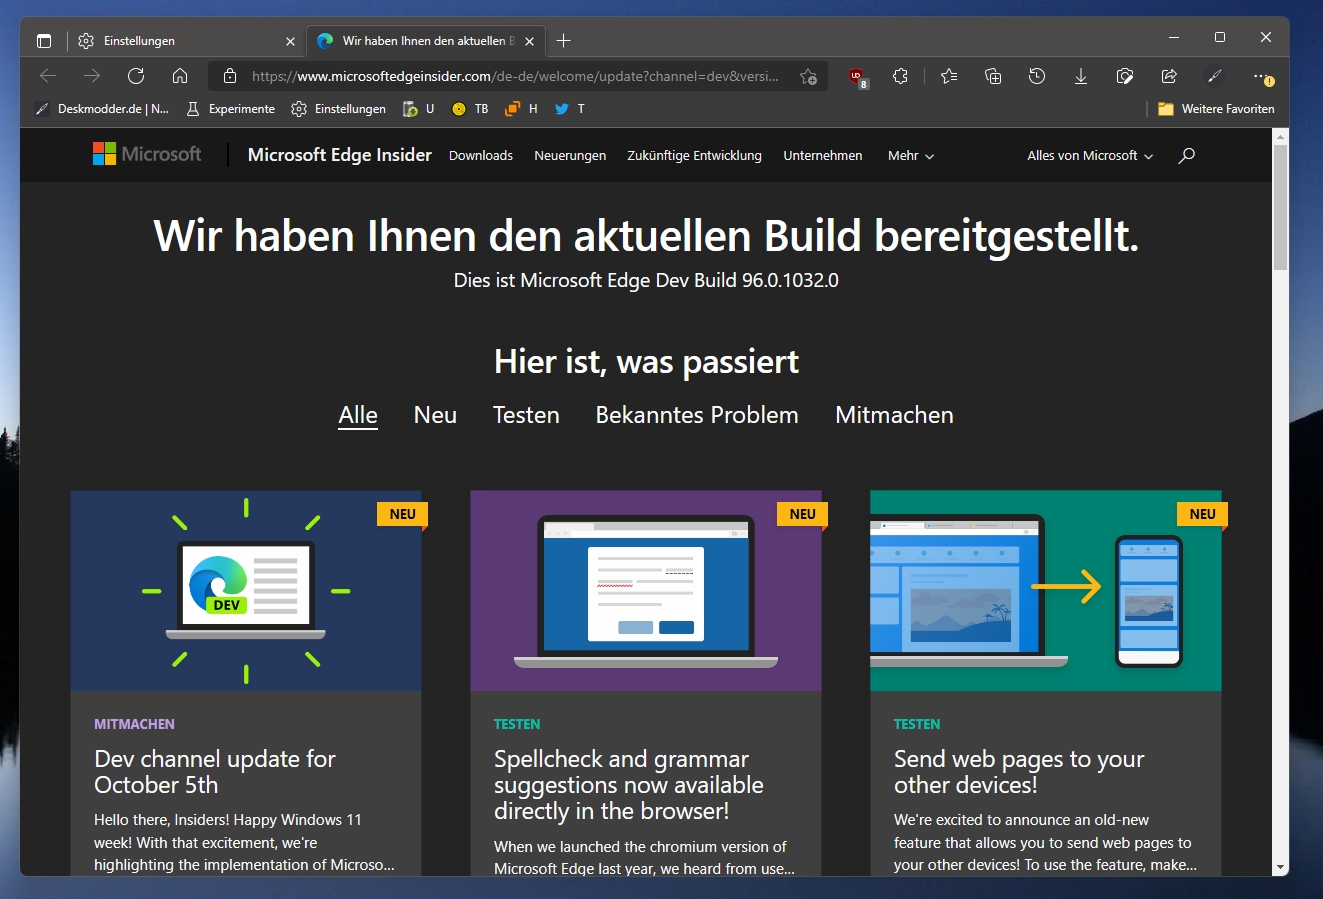Open the H bookmark
This screenshot has height=899, width=1323.
point(522,109)
